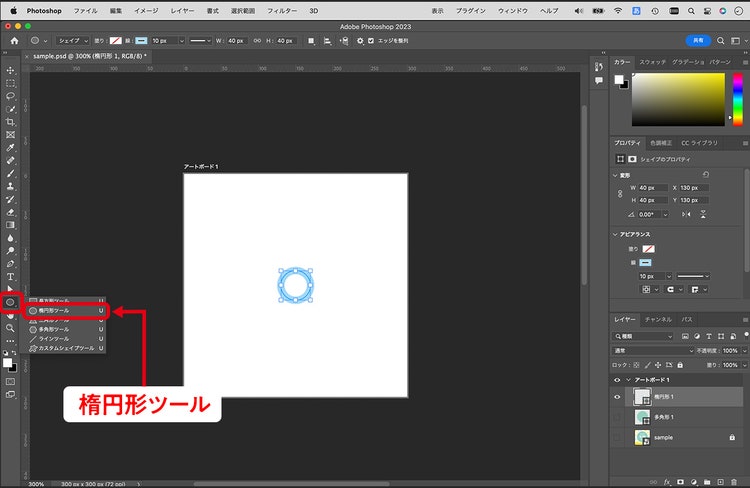The height and width of the screenshot is (488, 750).
Task: Open the gear settings in options bar
Action: (360, 41)
